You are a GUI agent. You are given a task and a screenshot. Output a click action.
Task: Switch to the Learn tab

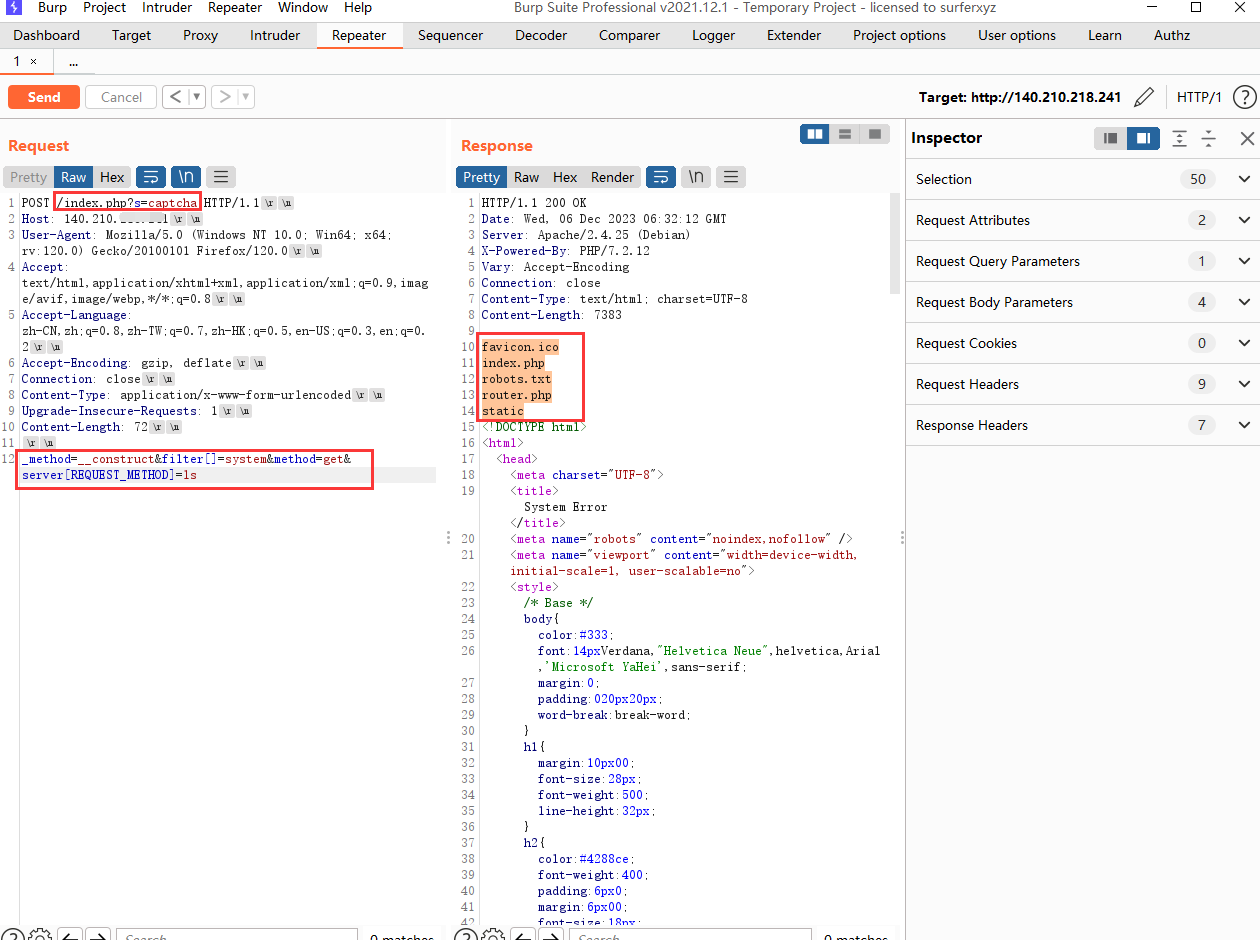click(x=1104, y=35)
